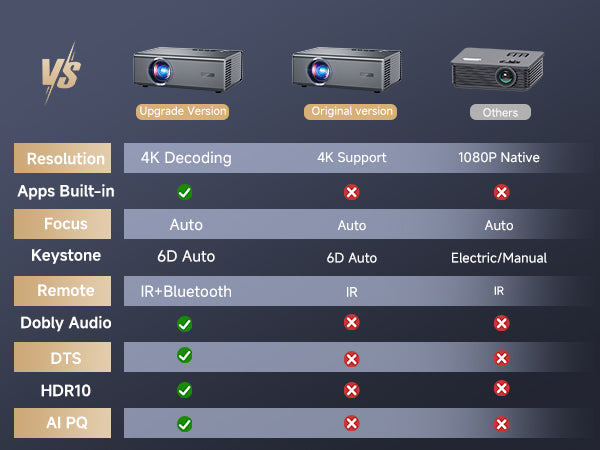Click the green check in the DTS row
600x450 pixels.
tap(185, 355)
